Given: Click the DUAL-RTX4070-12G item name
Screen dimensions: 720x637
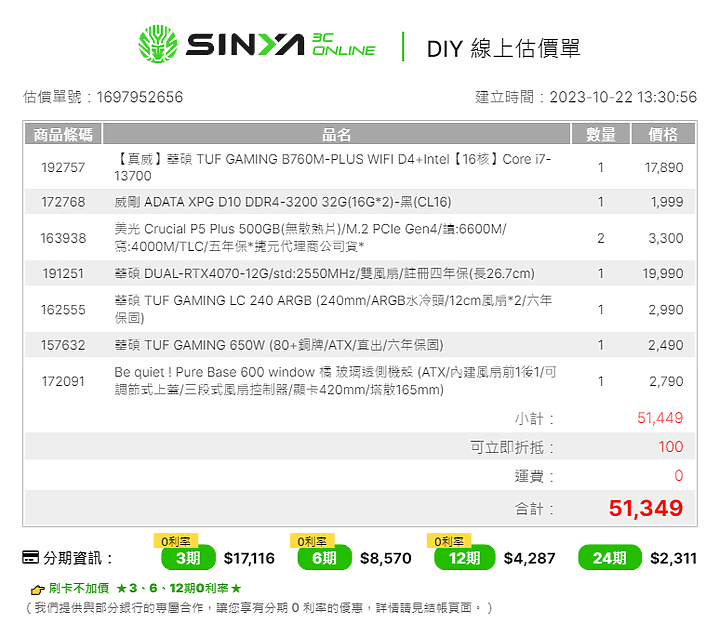Looking at the screenshot, I should point(324,273).
